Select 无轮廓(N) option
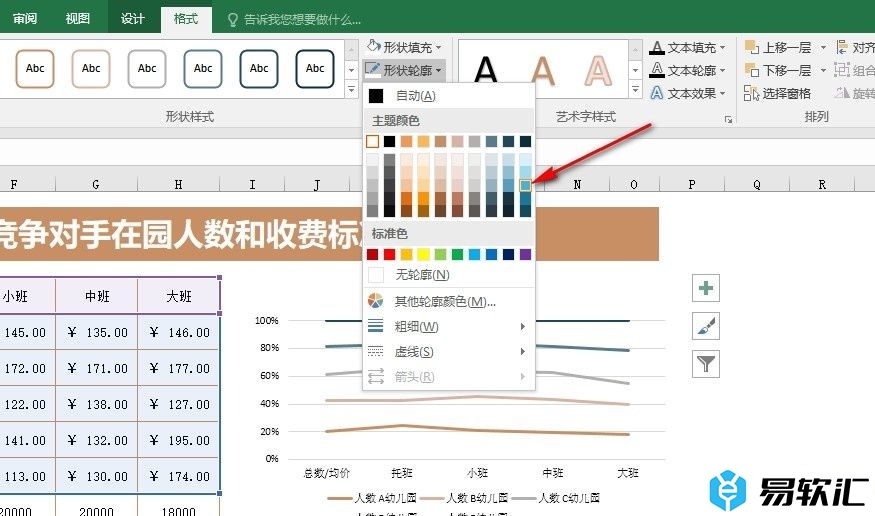Screen dimensions: 875x516 449,274
